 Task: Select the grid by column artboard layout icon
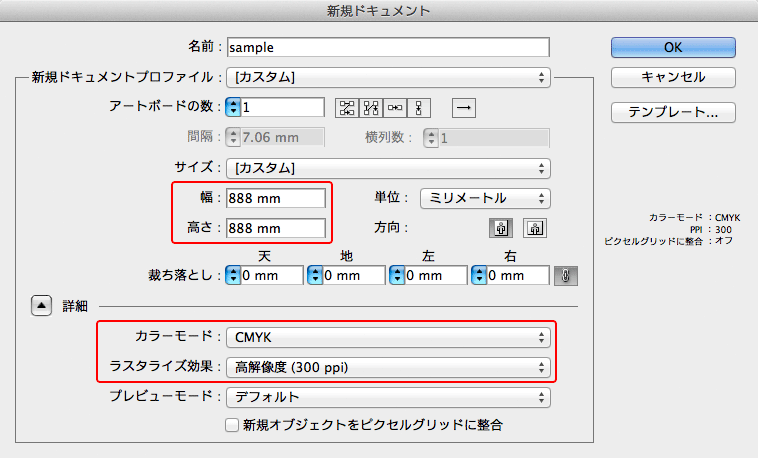372,107
